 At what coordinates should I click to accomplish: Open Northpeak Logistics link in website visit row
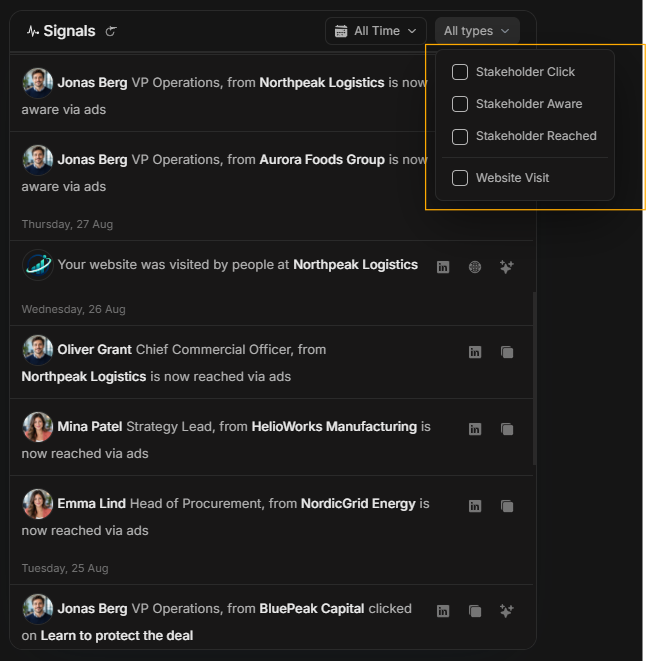coord(355,265)
